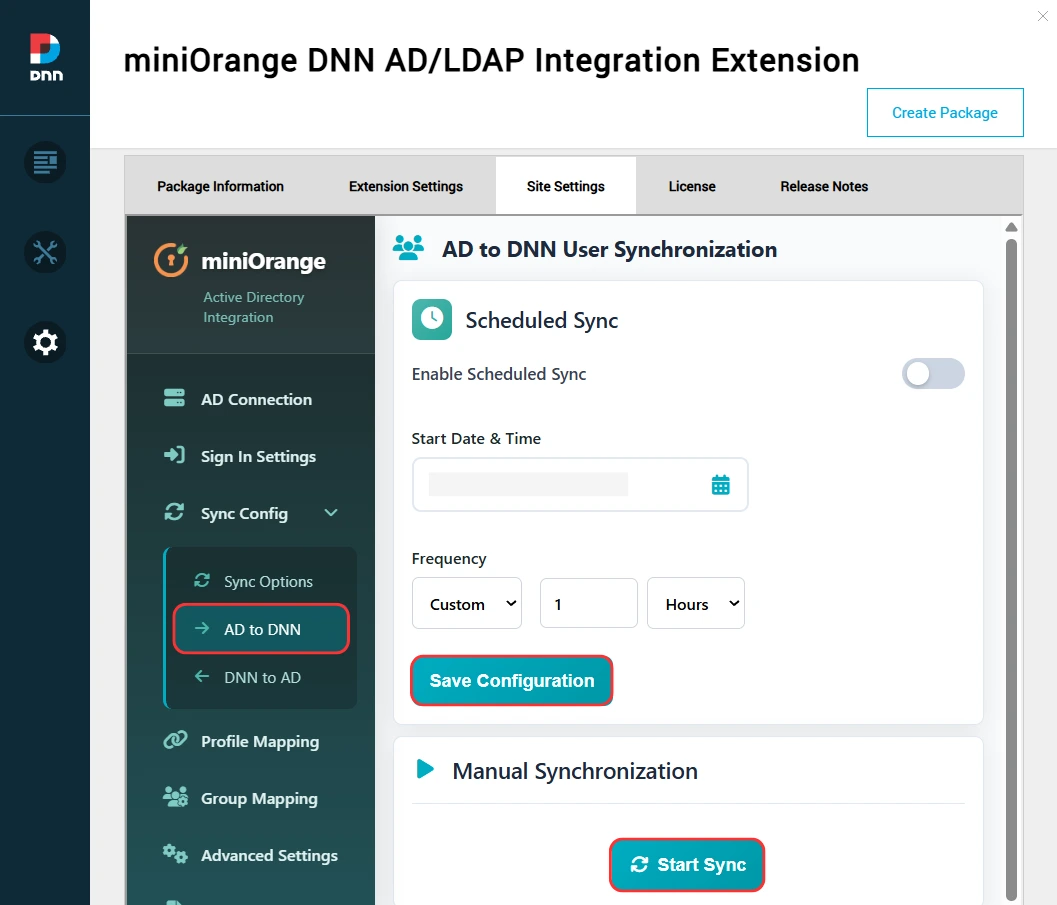Open Group Mapping menu item
The height and width of the screenshot is (905, 1057).
pos(250,799)
